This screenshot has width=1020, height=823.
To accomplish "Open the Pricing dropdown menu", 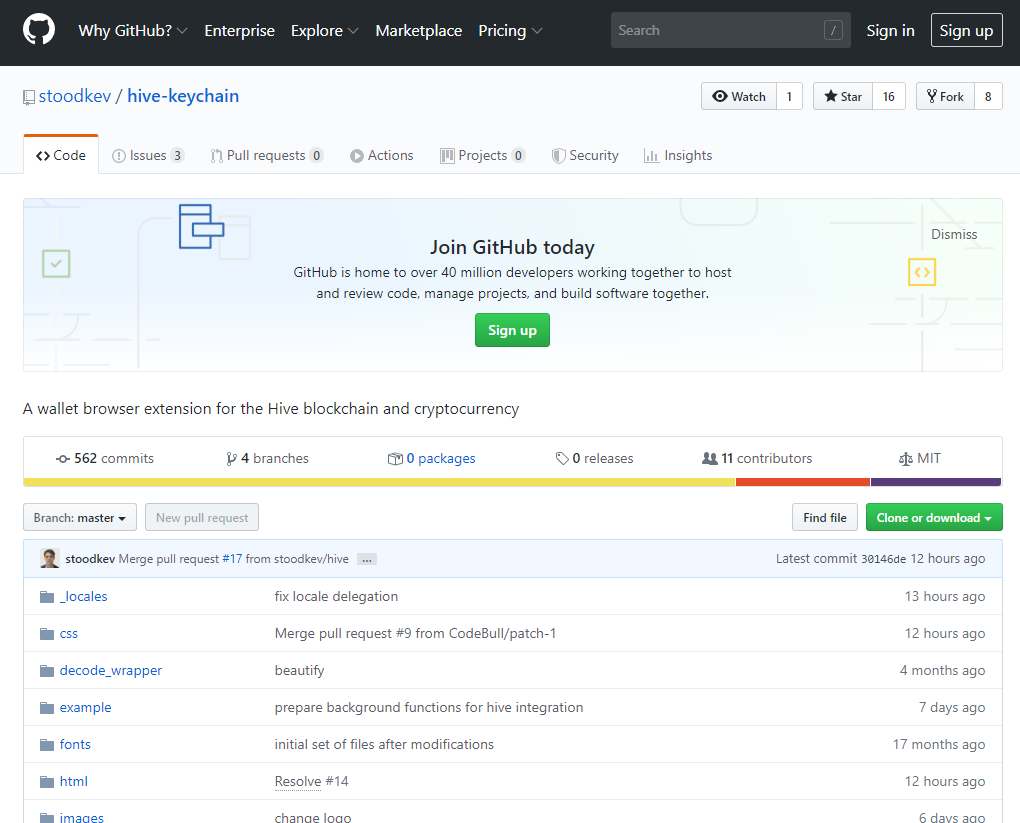I will coord(510,31).
